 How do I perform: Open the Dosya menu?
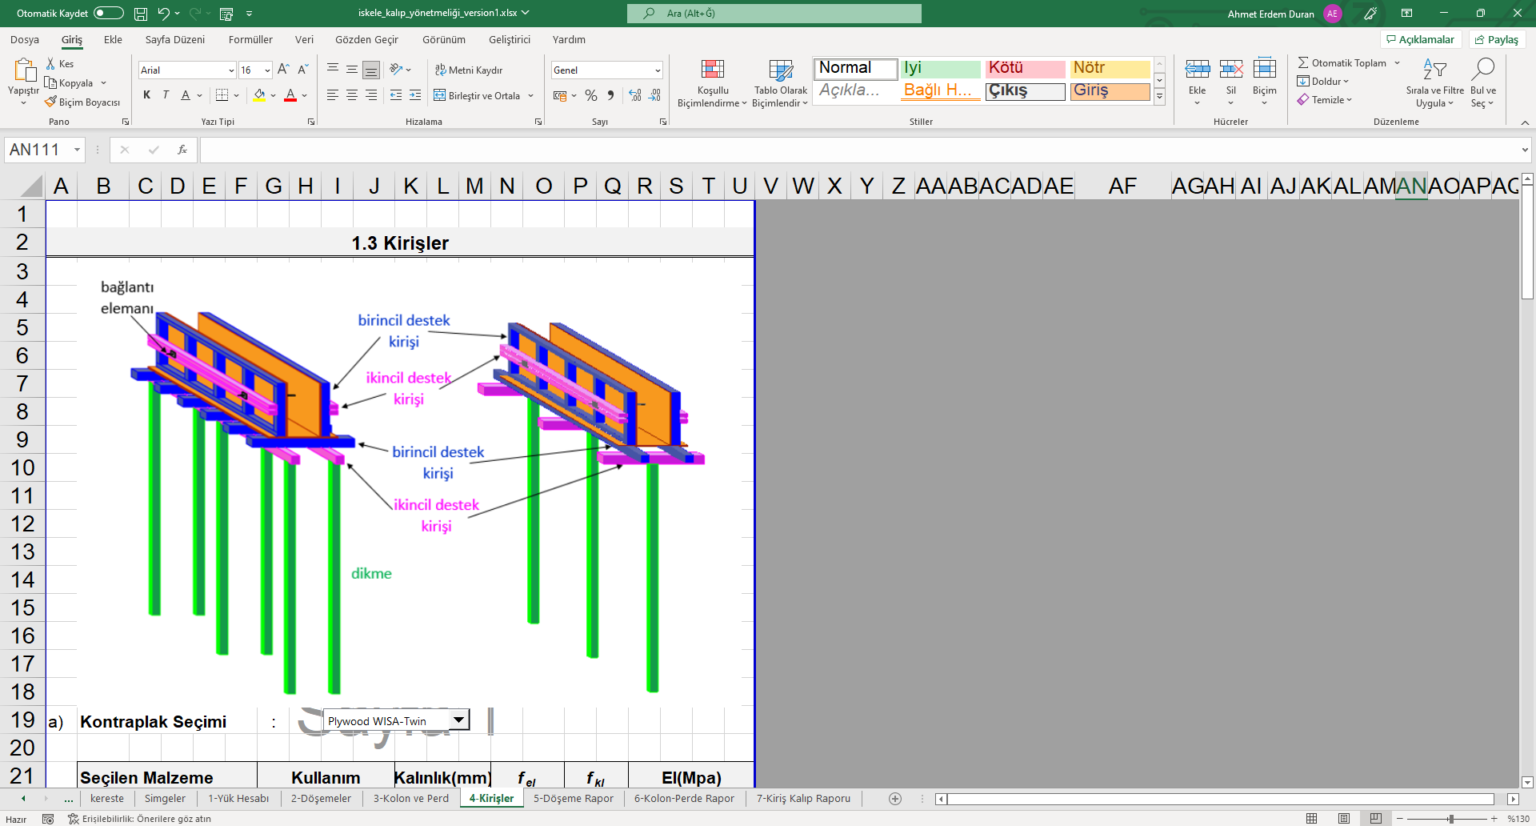click(x=25, y=40)
